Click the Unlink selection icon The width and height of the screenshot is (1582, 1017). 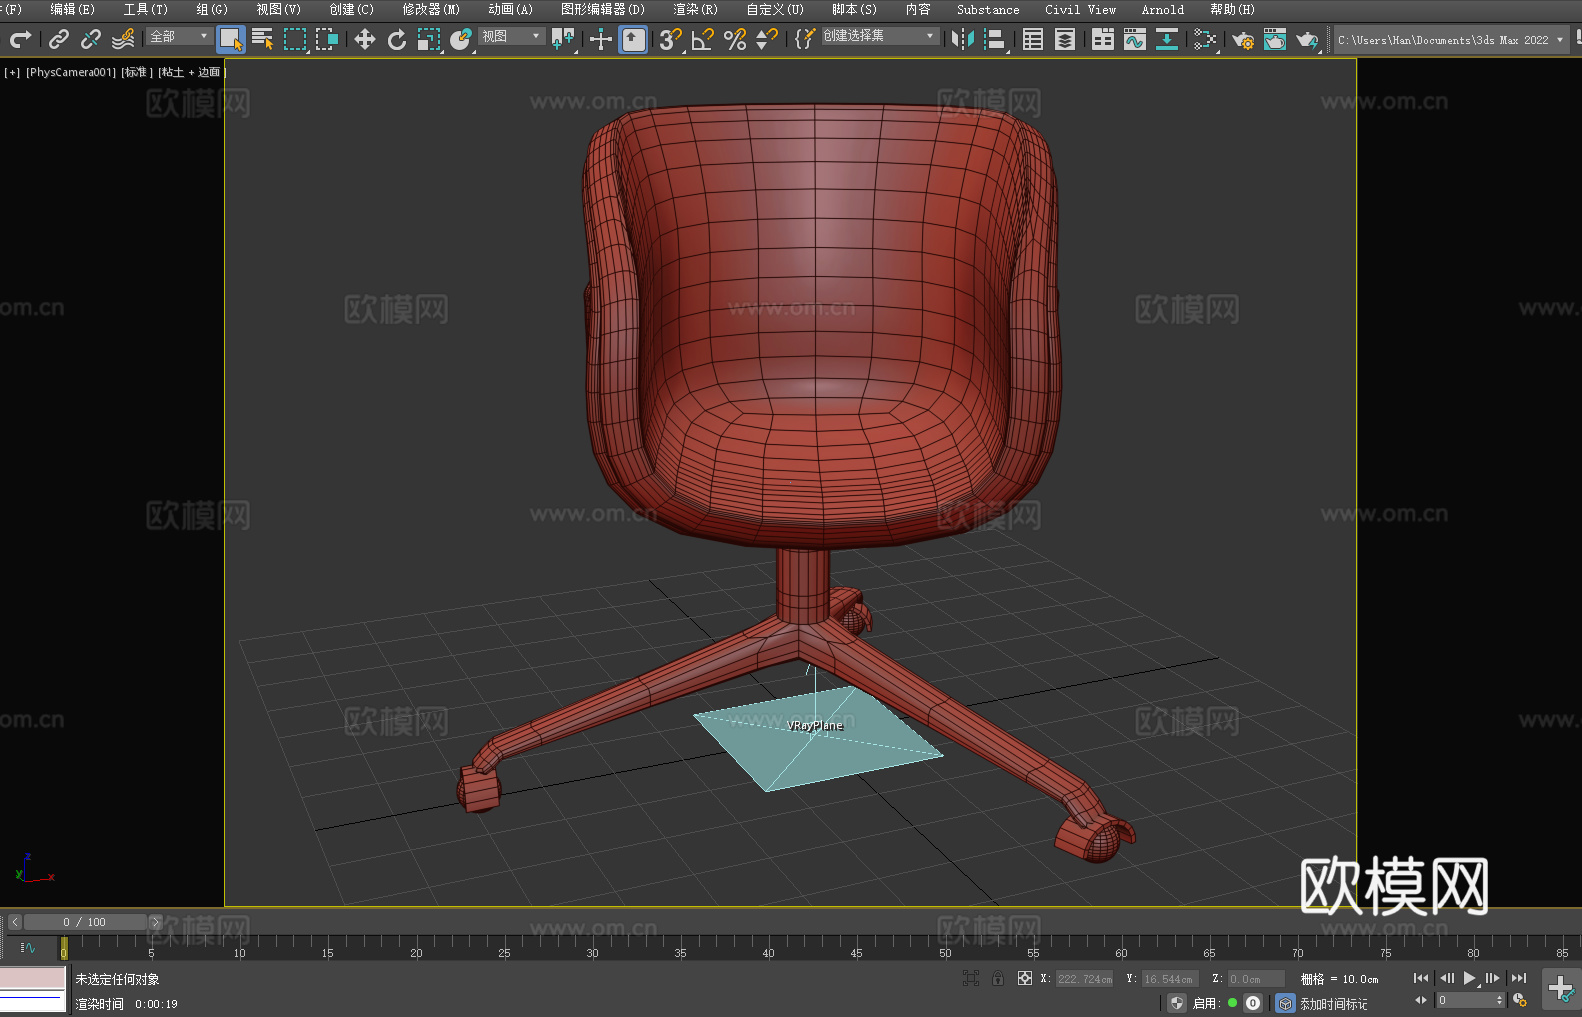(91, 39)
